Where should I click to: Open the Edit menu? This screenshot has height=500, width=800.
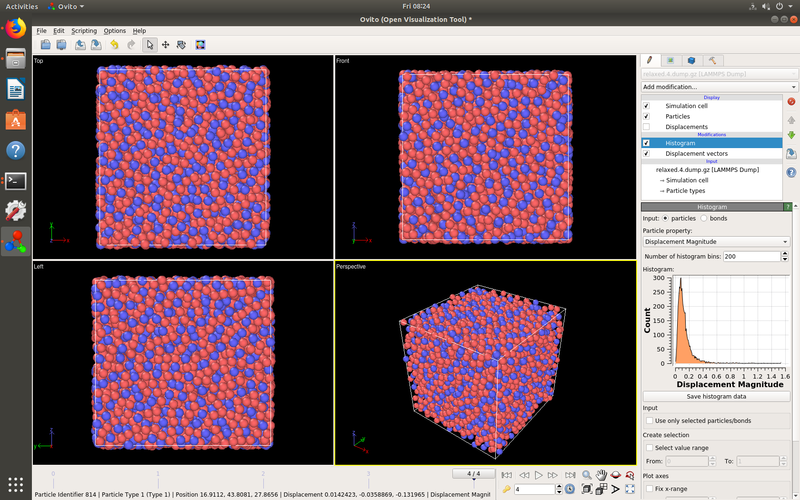point(59,31)
